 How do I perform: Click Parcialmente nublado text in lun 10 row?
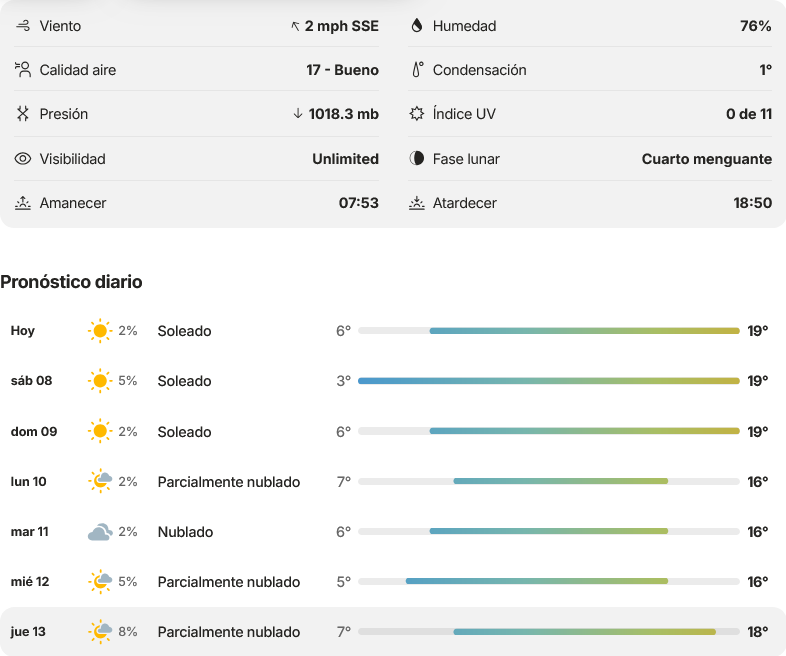[x=229, y=482]
